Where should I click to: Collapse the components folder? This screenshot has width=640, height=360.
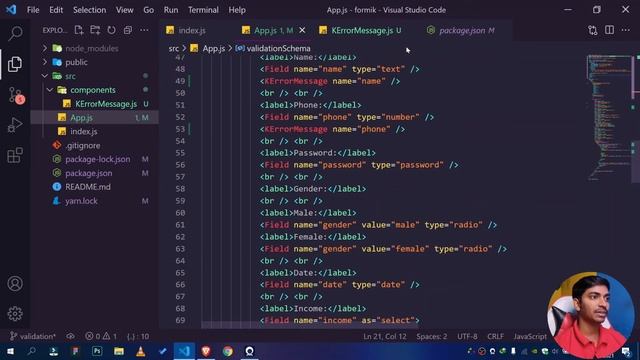coord(50,90)
